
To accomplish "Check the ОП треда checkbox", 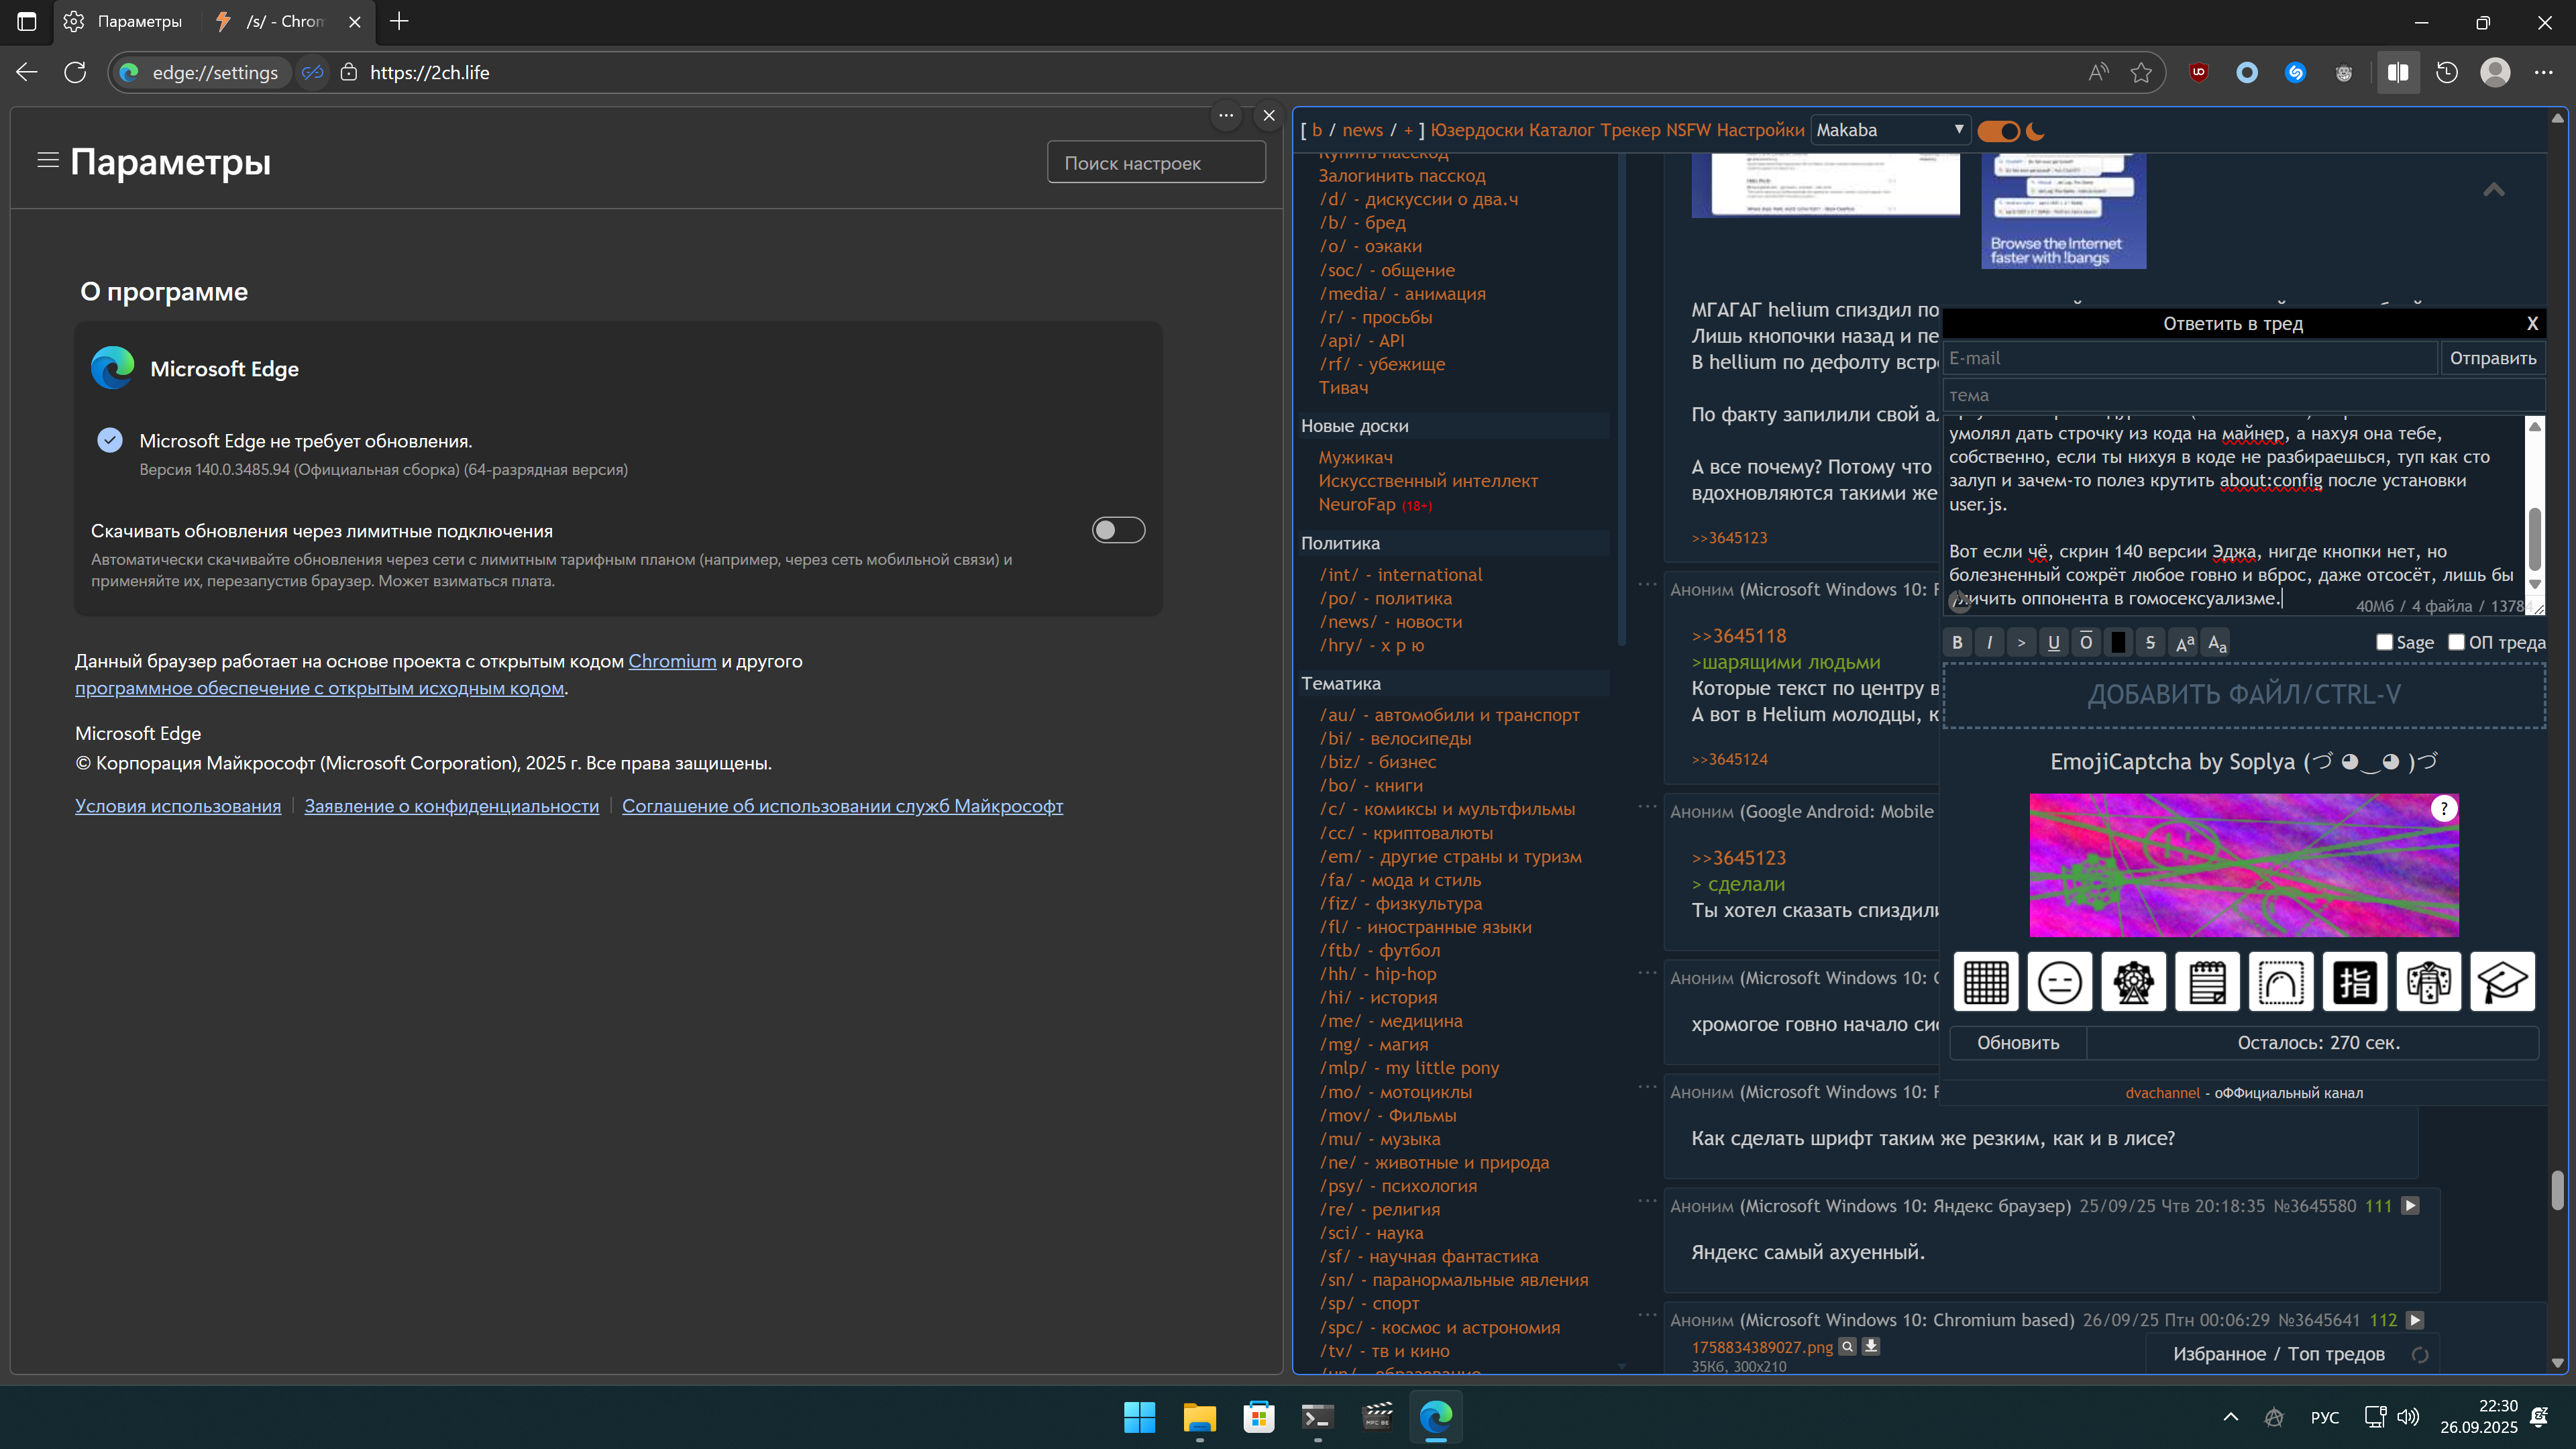I will pyautogui.click(x=2456, y=642).
